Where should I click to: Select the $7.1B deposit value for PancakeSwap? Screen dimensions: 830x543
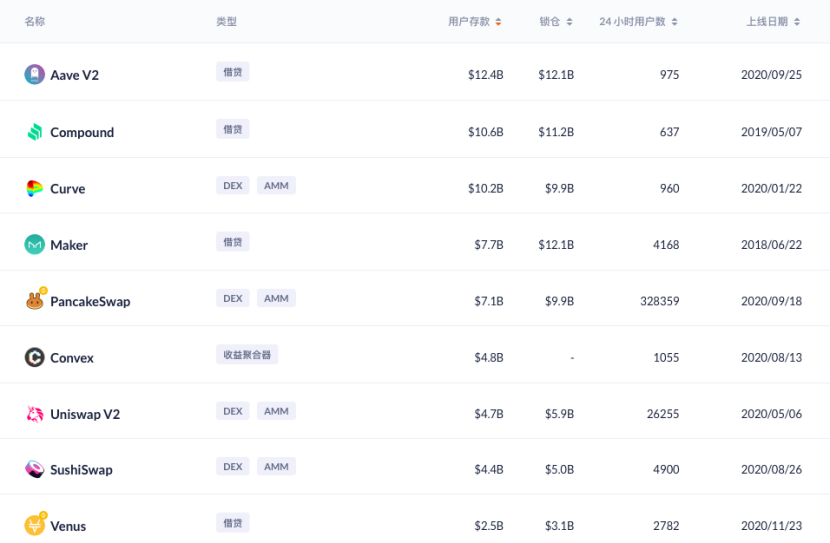(x=489, y=301)
